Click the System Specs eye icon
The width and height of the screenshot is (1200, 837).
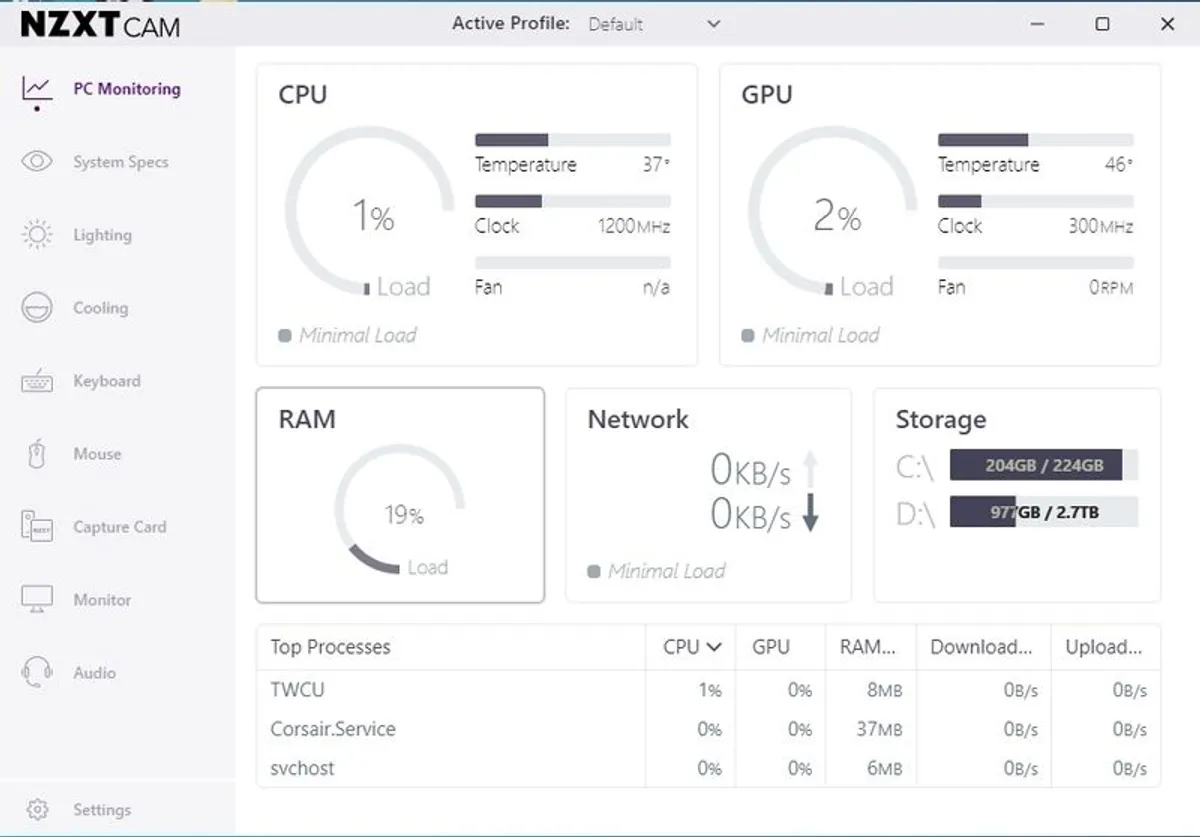coord(37,161)
